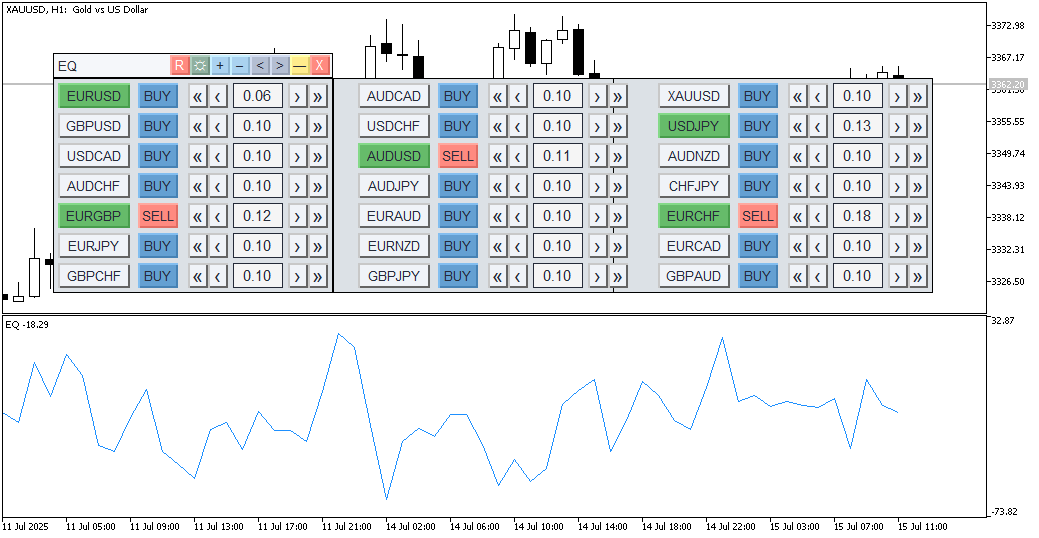Switch AUDUSD direction SELL button

point(458,156)
